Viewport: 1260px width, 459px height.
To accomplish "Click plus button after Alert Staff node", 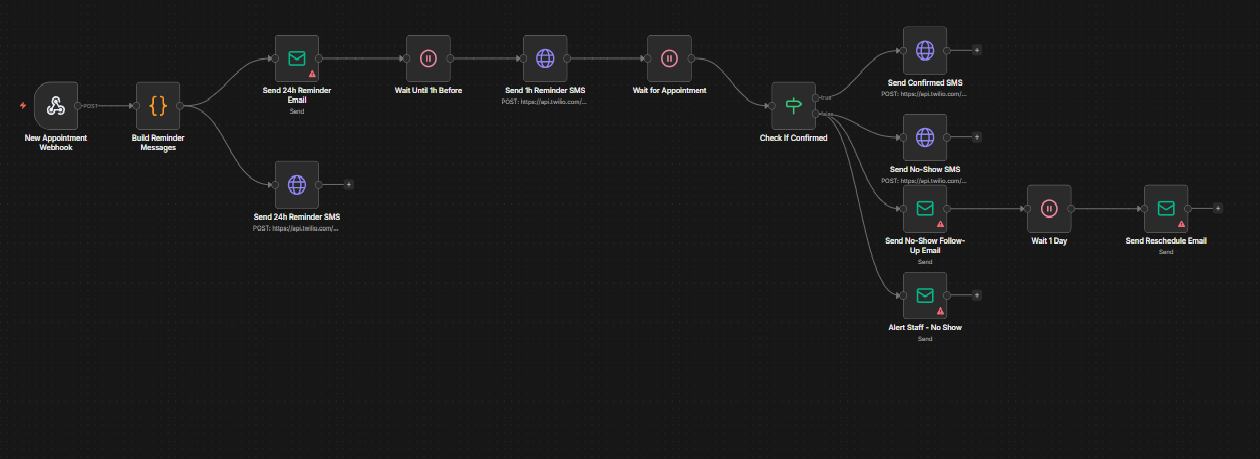I will [977, 296].
